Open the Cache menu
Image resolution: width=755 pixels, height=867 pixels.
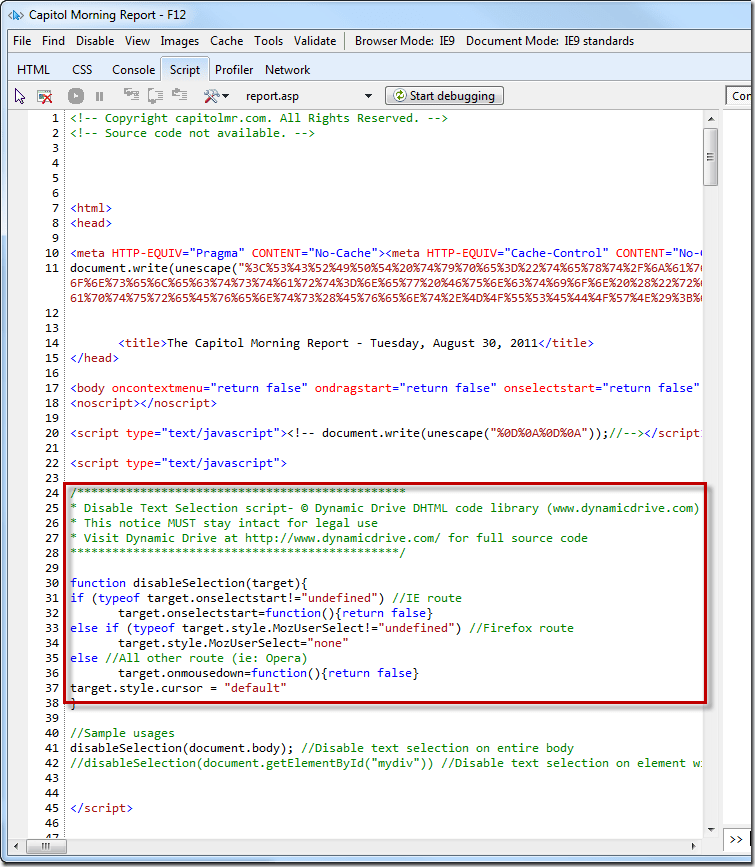pos(226,41)
